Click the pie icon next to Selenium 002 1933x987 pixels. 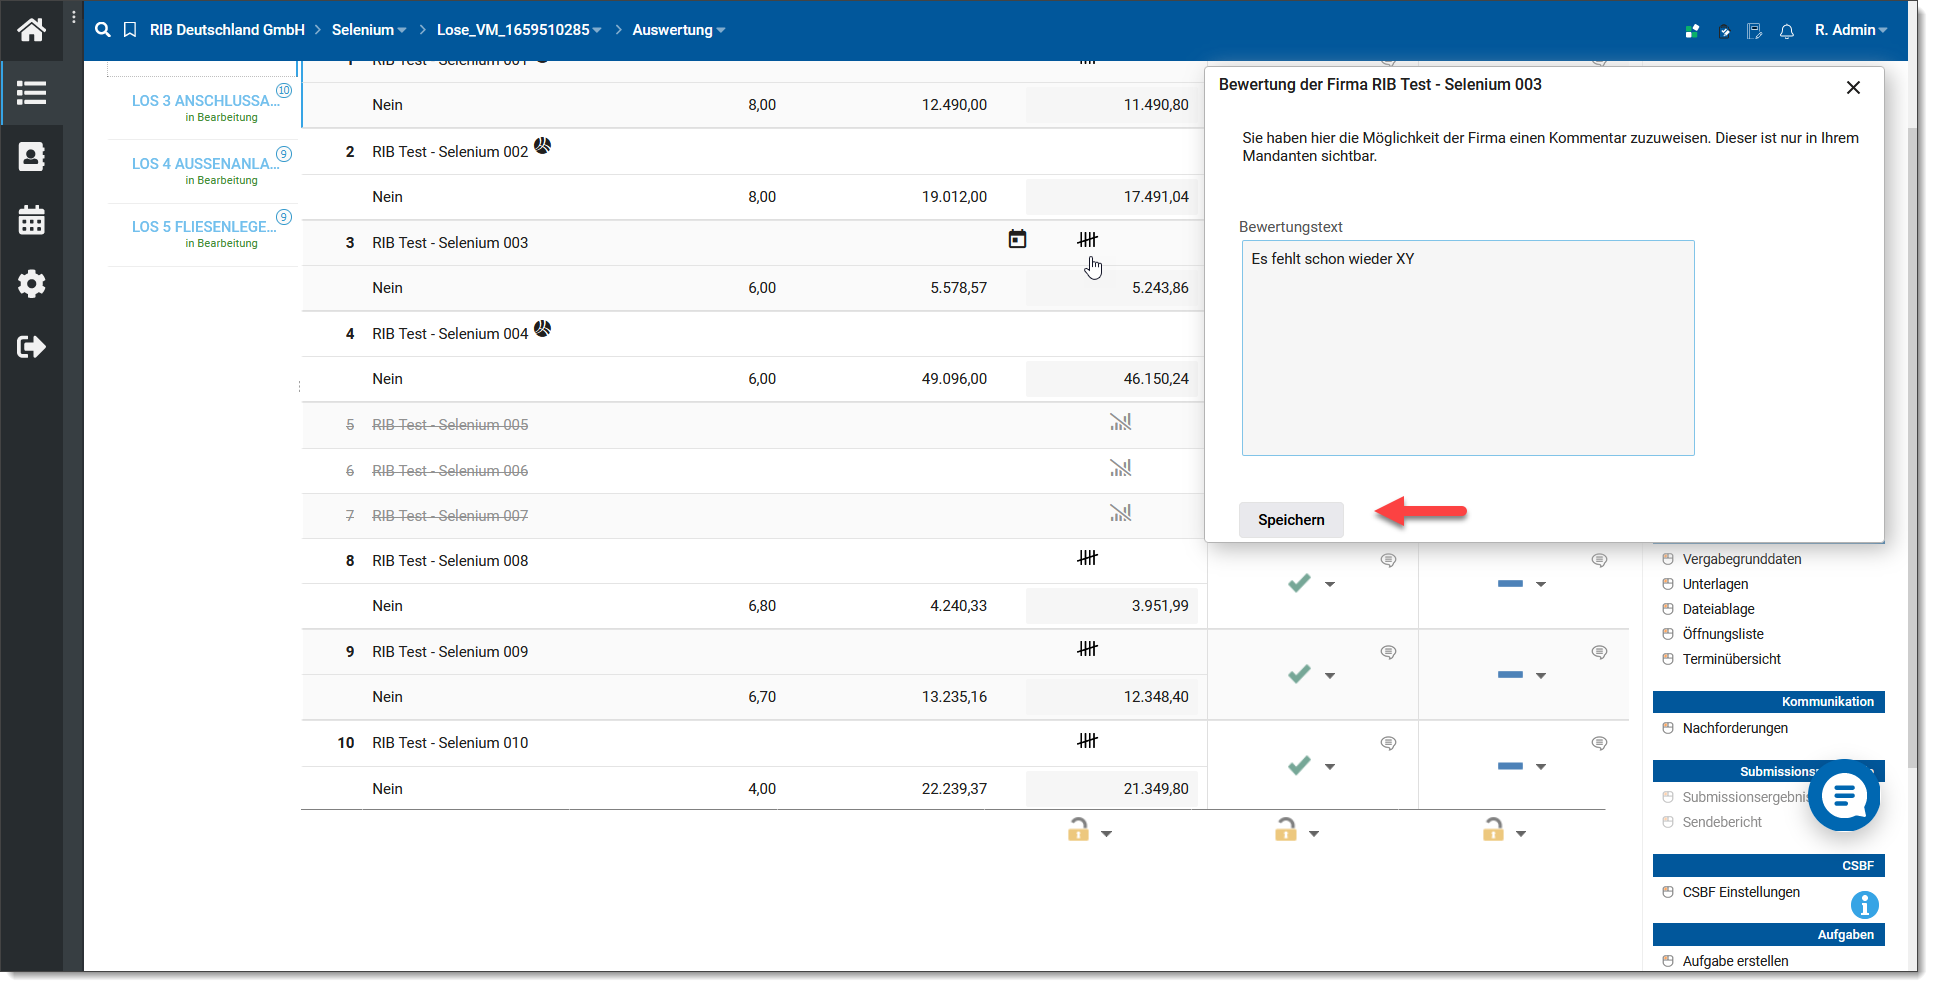click(542, 146)
